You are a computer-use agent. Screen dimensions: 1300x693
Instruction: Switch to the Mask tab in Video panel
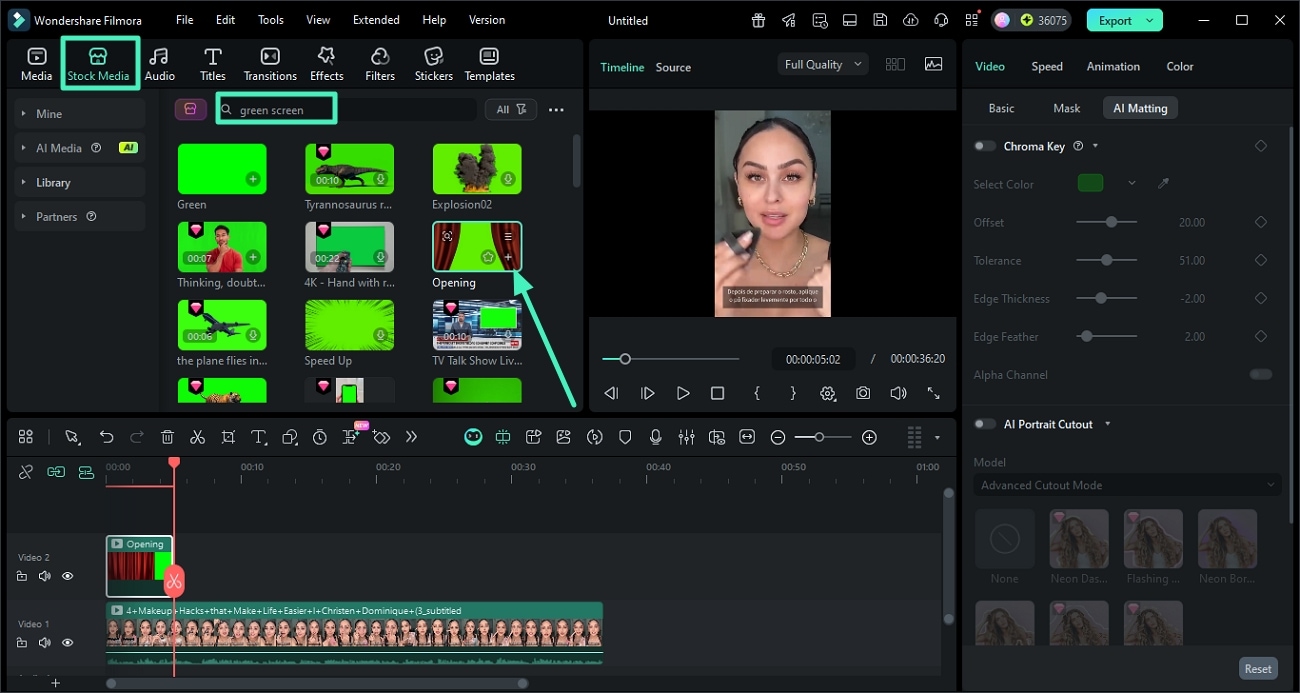tap(1066, 107)
